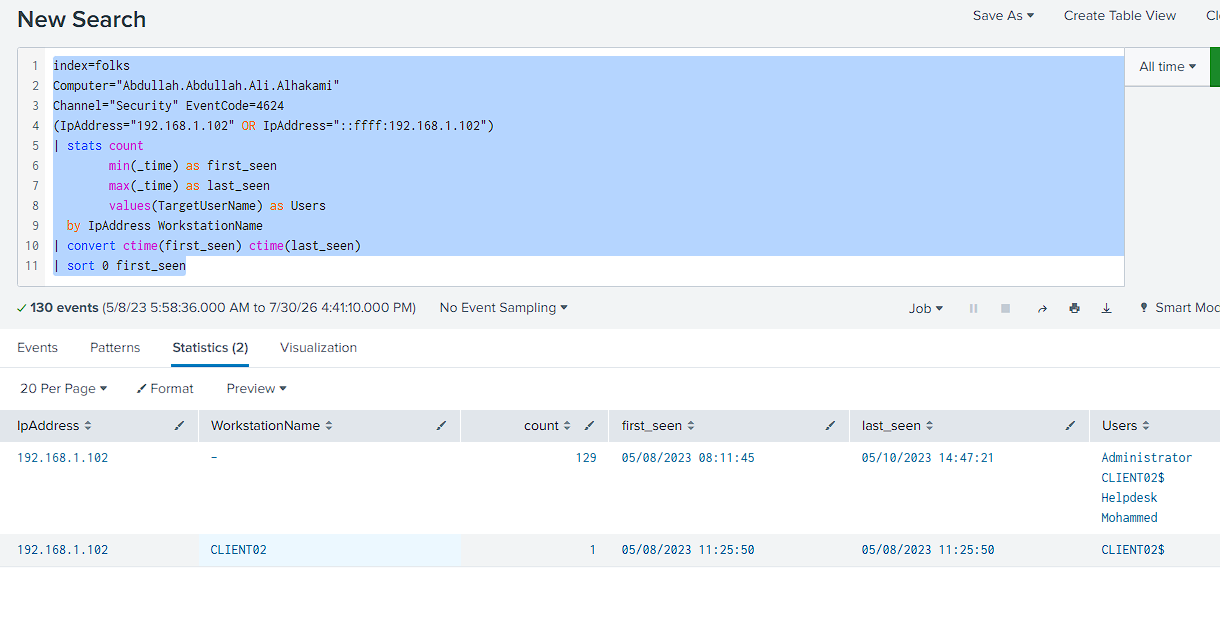Switch to the Patterns tab

(115, 348)
